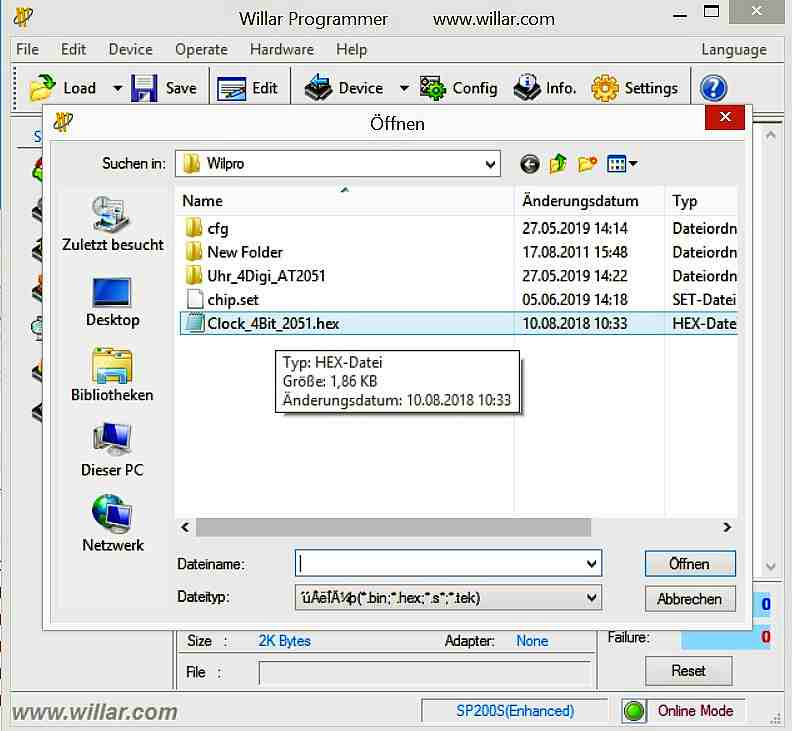792x731 pixels.
Task: Expand the Dateityp filter dropdown
Action: (591, 598)
